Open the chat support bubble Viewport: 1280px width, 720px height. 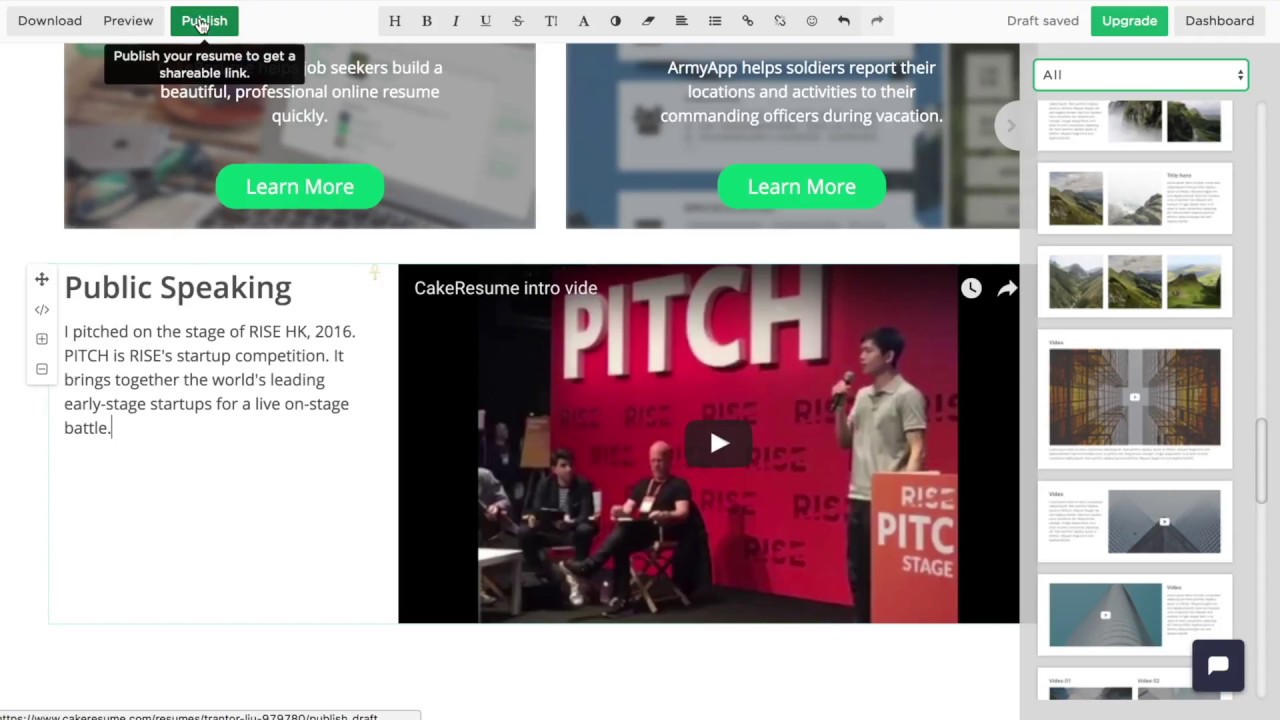pyautogui.click(x=1218, y=666)
